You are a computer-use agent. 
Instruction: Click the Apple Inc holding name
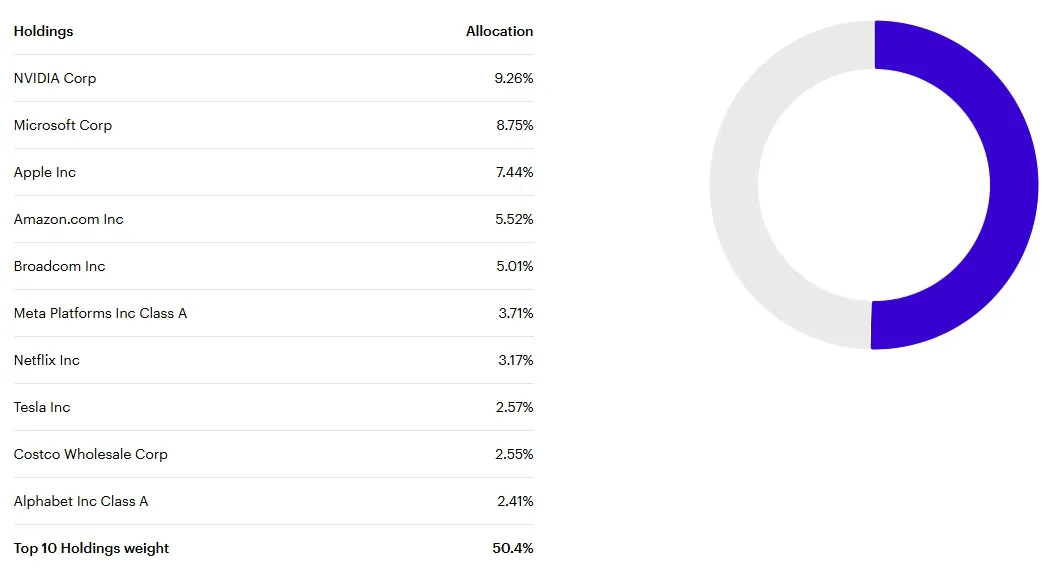pyautogui.click(x=45, y=172)
